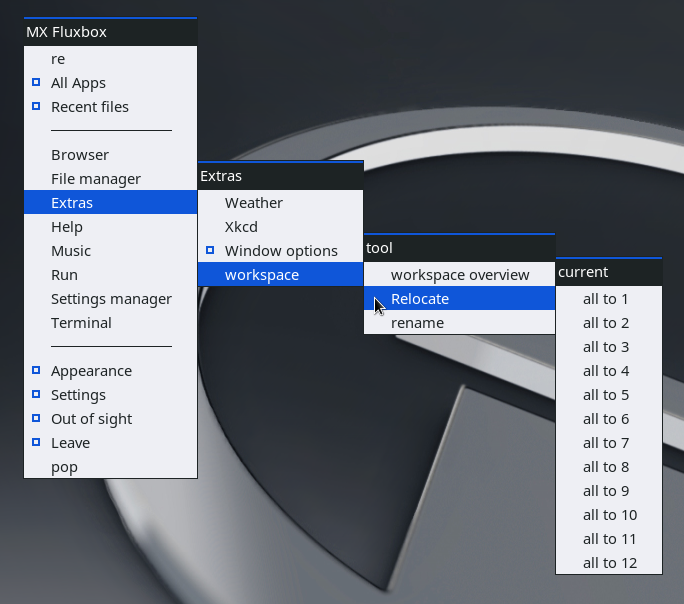Open the All Apps submenu
684x604 pixels.
point(110,82)
